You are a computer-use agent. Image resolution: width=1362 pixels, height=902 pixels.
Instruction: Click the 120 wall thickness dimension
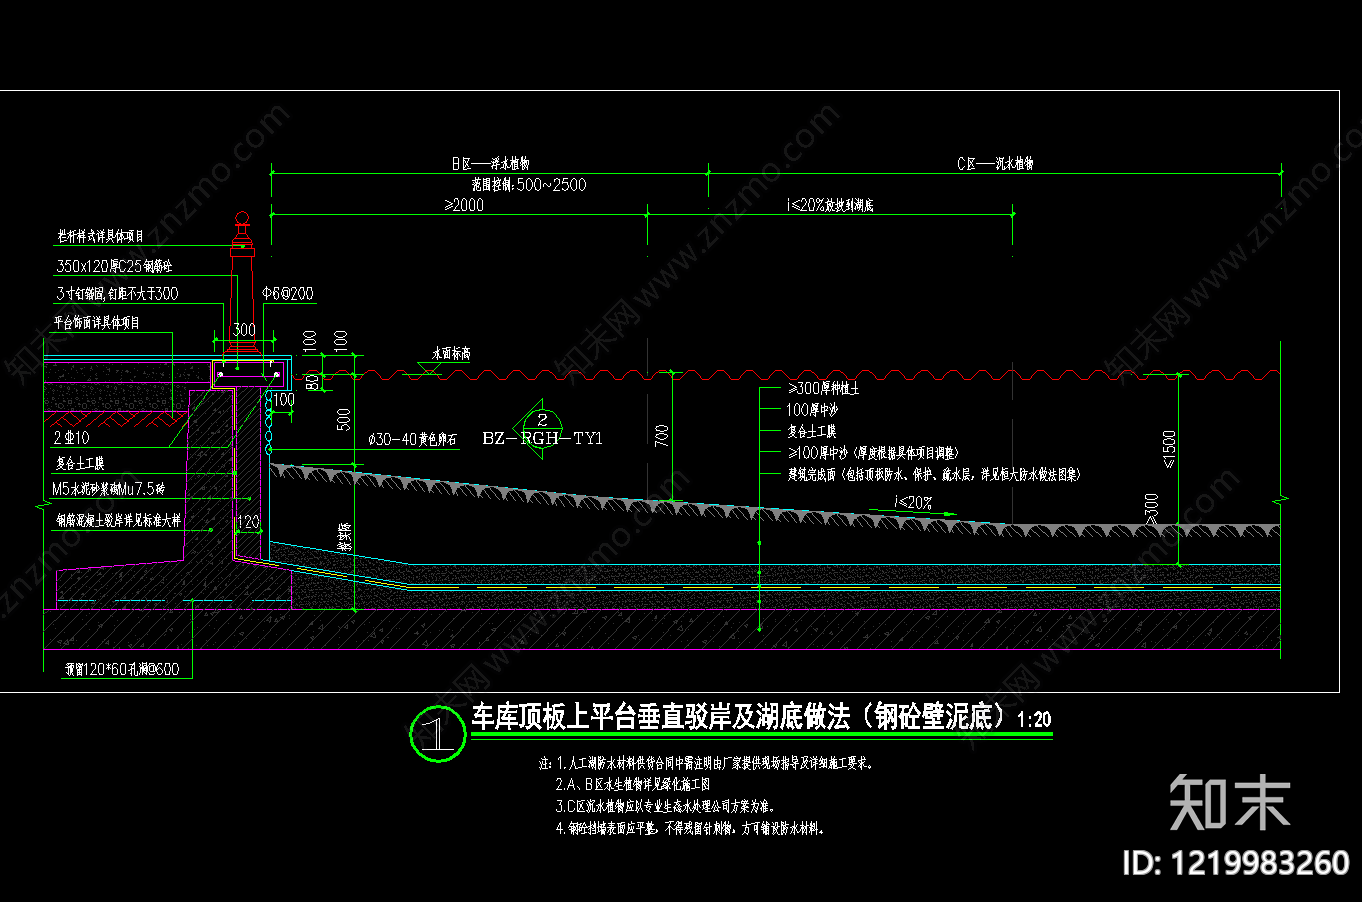point(248,522)
